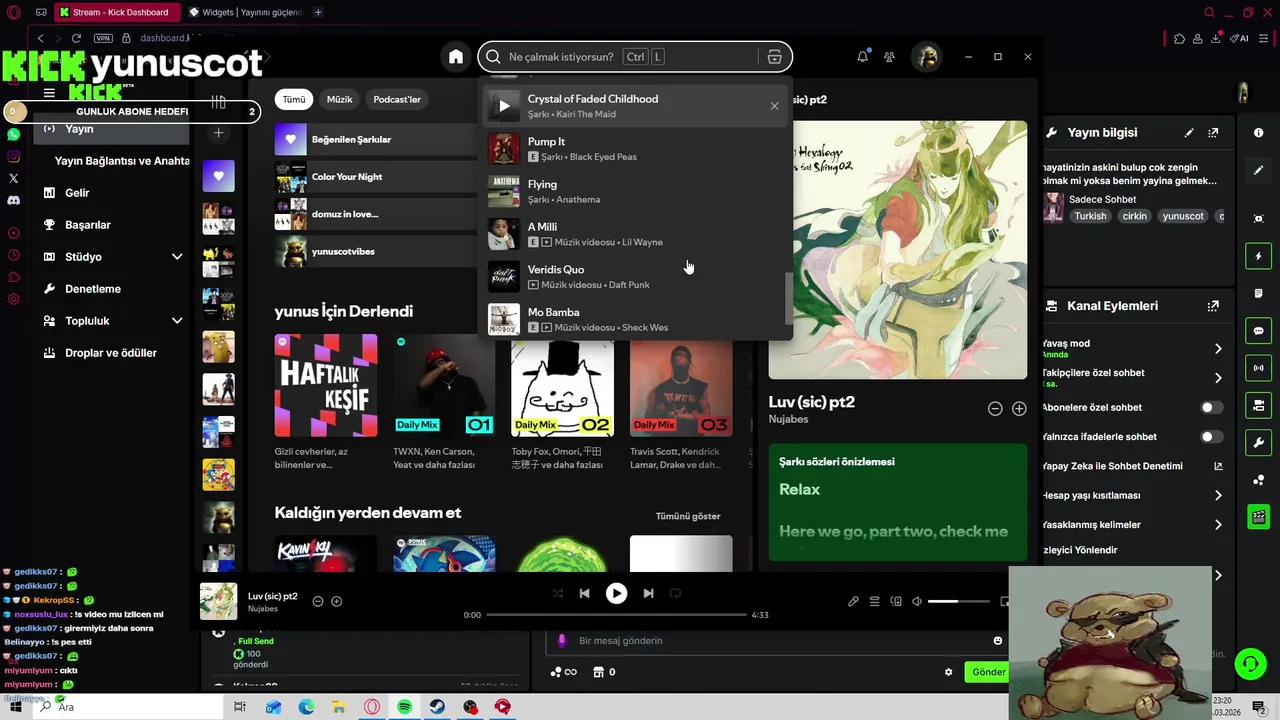Go to Spotify Home via house icon
Screen dimensions: 1280x720
(456, 57)
